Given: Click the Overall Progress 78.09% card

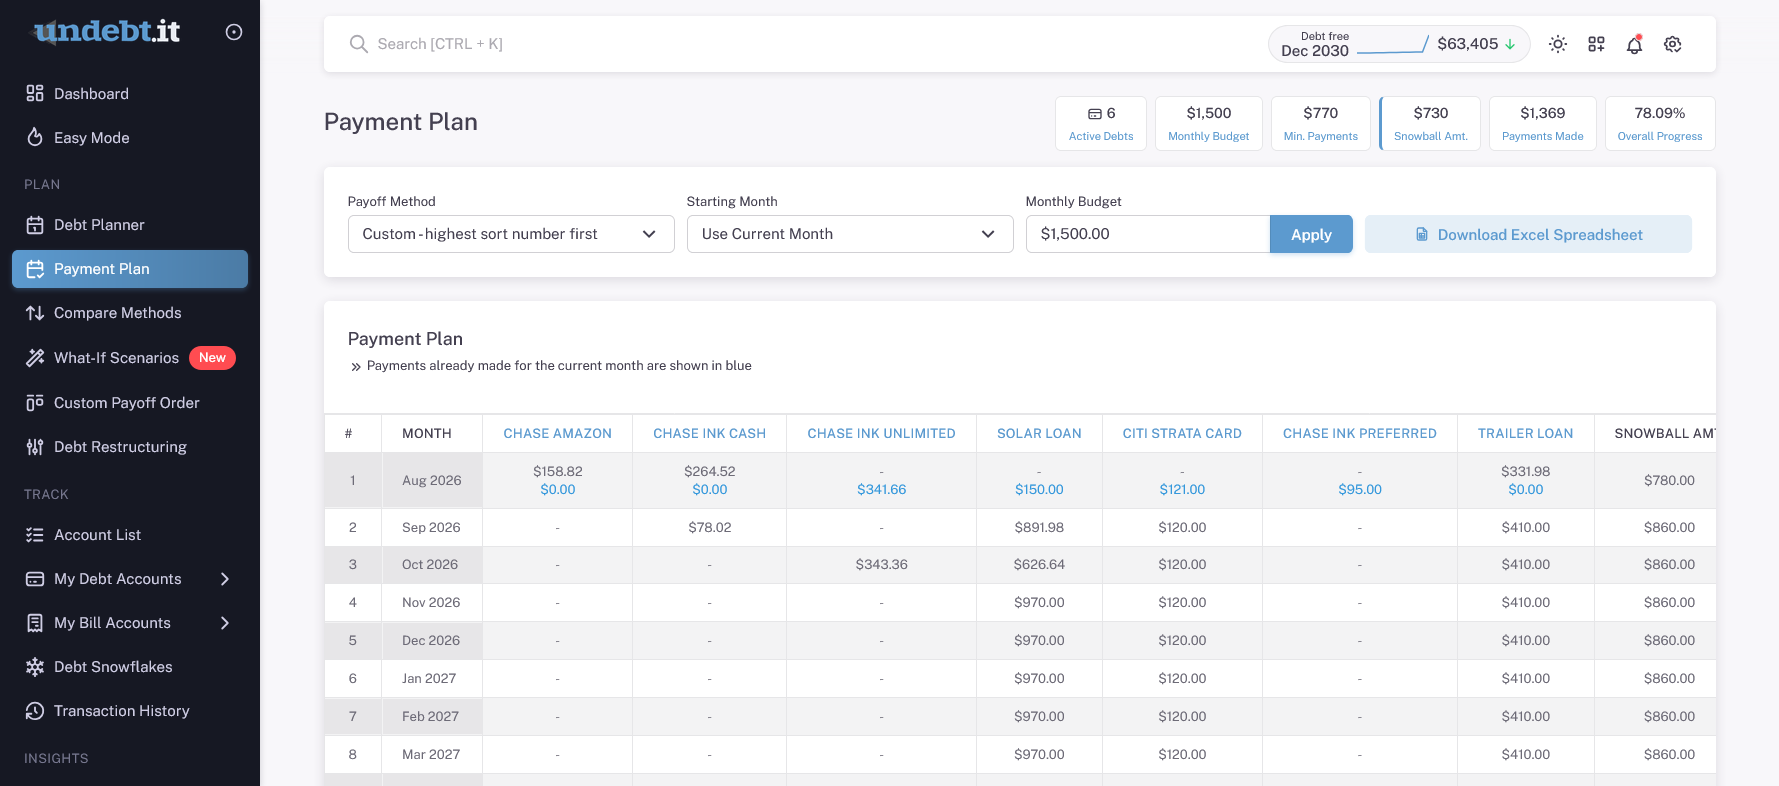Looking at the screenshot, I should tap(1660, 123).
